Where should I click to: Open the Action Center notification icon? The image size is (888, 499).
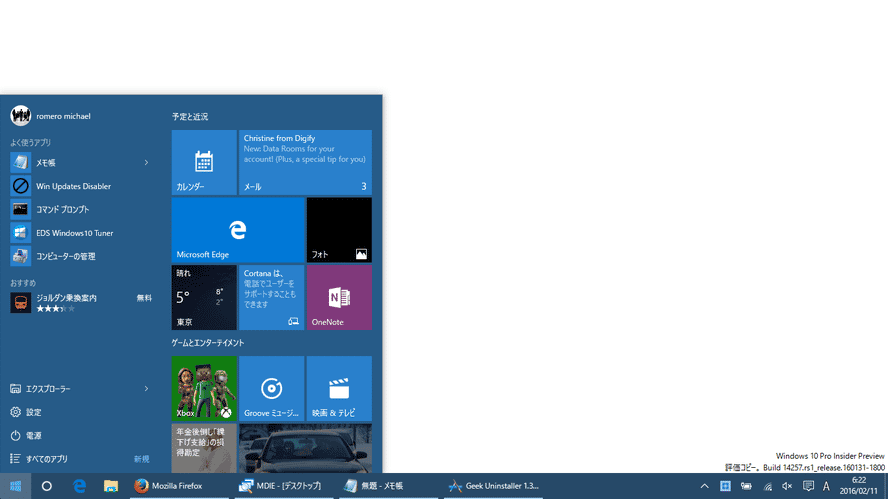[808, 486]
